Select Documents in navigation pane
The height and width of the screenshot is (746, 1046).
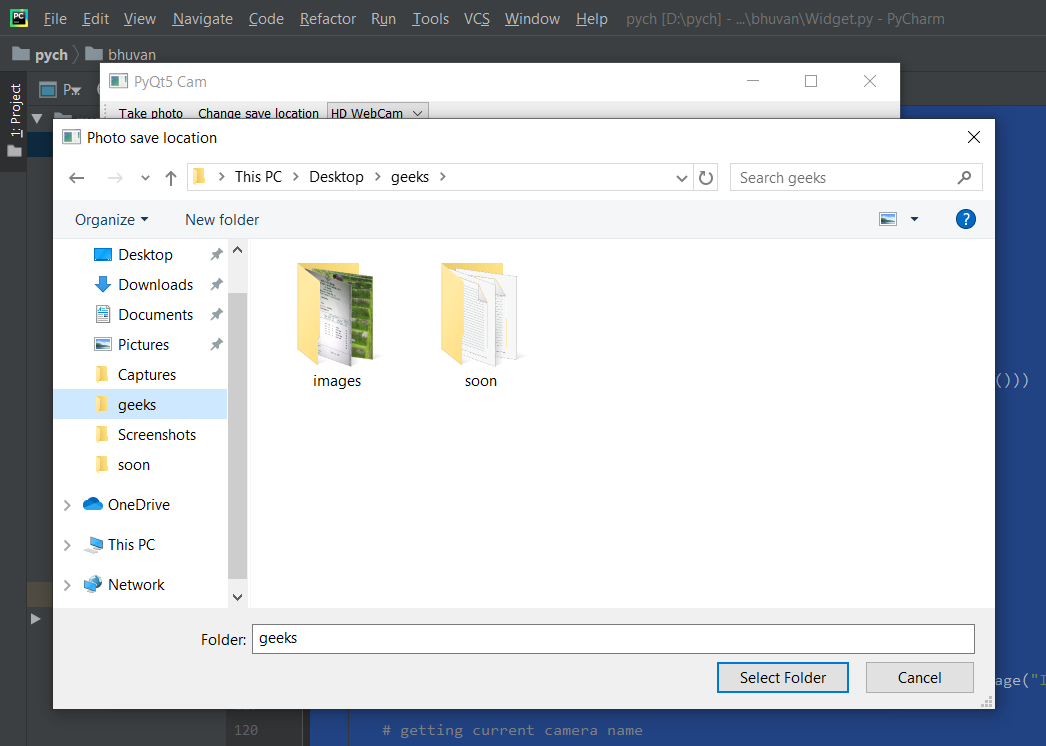155,315
